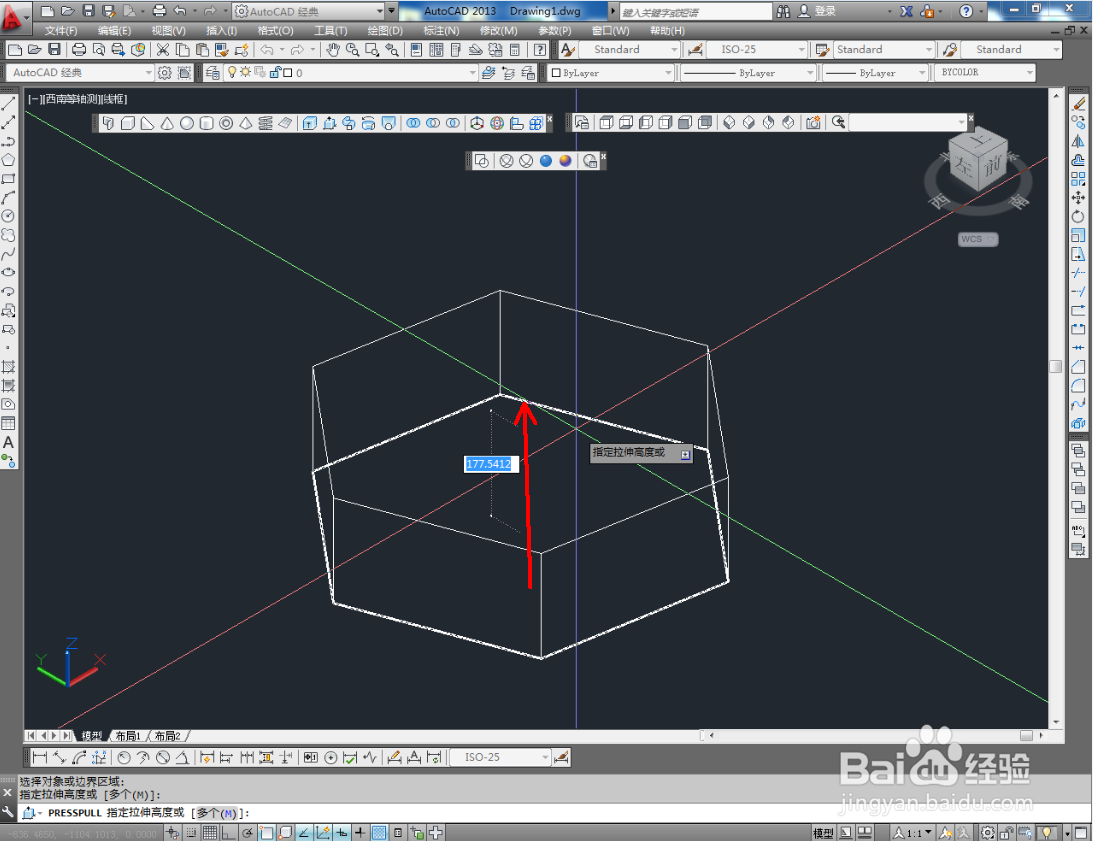Image resolution: width=1093 pixels, height=841 pixels.
Task: Toggle Snap mode in status bar
Action: pyautogui.click(x=191, y=833)
